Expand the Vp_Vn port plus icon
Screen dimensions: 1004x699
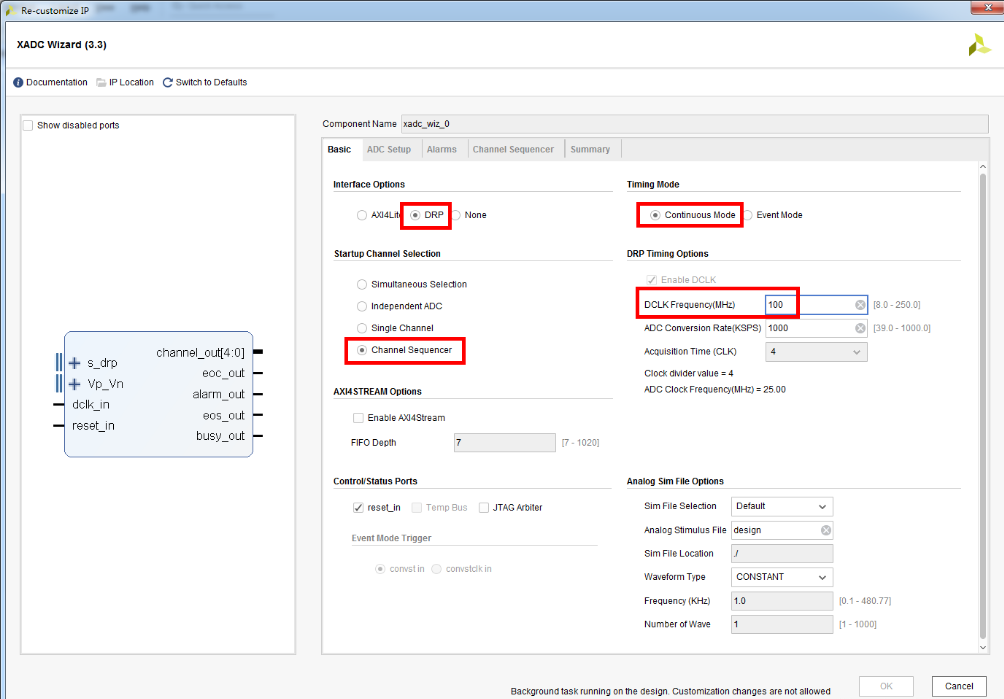[x=75, y=384]
